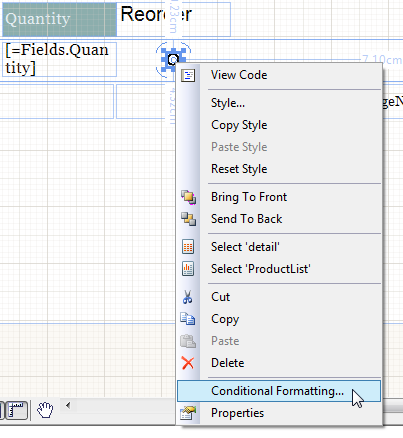Open Conditional Formatting... dialog
Image resolution: width=403 pixels, height=438 pixels.
click(x=279, y=391)
